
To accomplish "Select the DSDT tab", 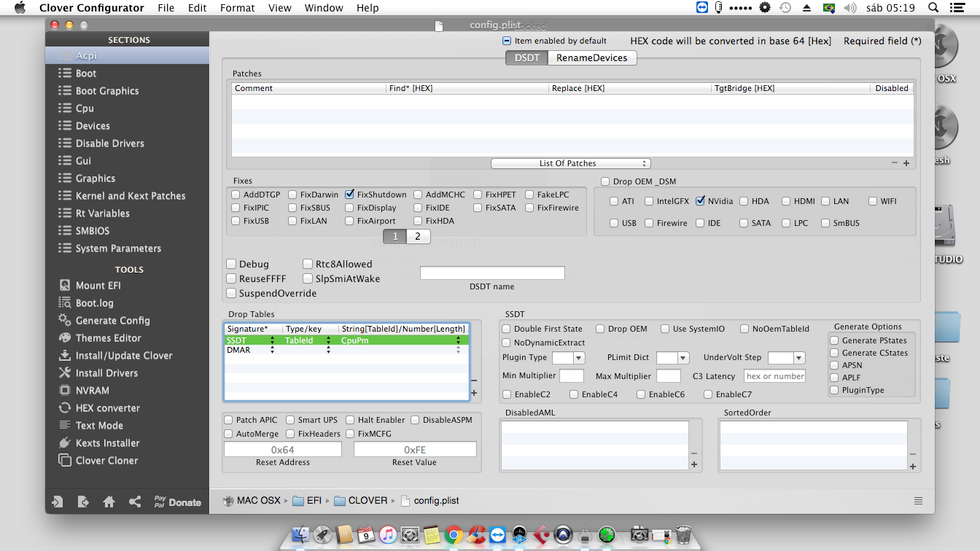I will point(527,57).
